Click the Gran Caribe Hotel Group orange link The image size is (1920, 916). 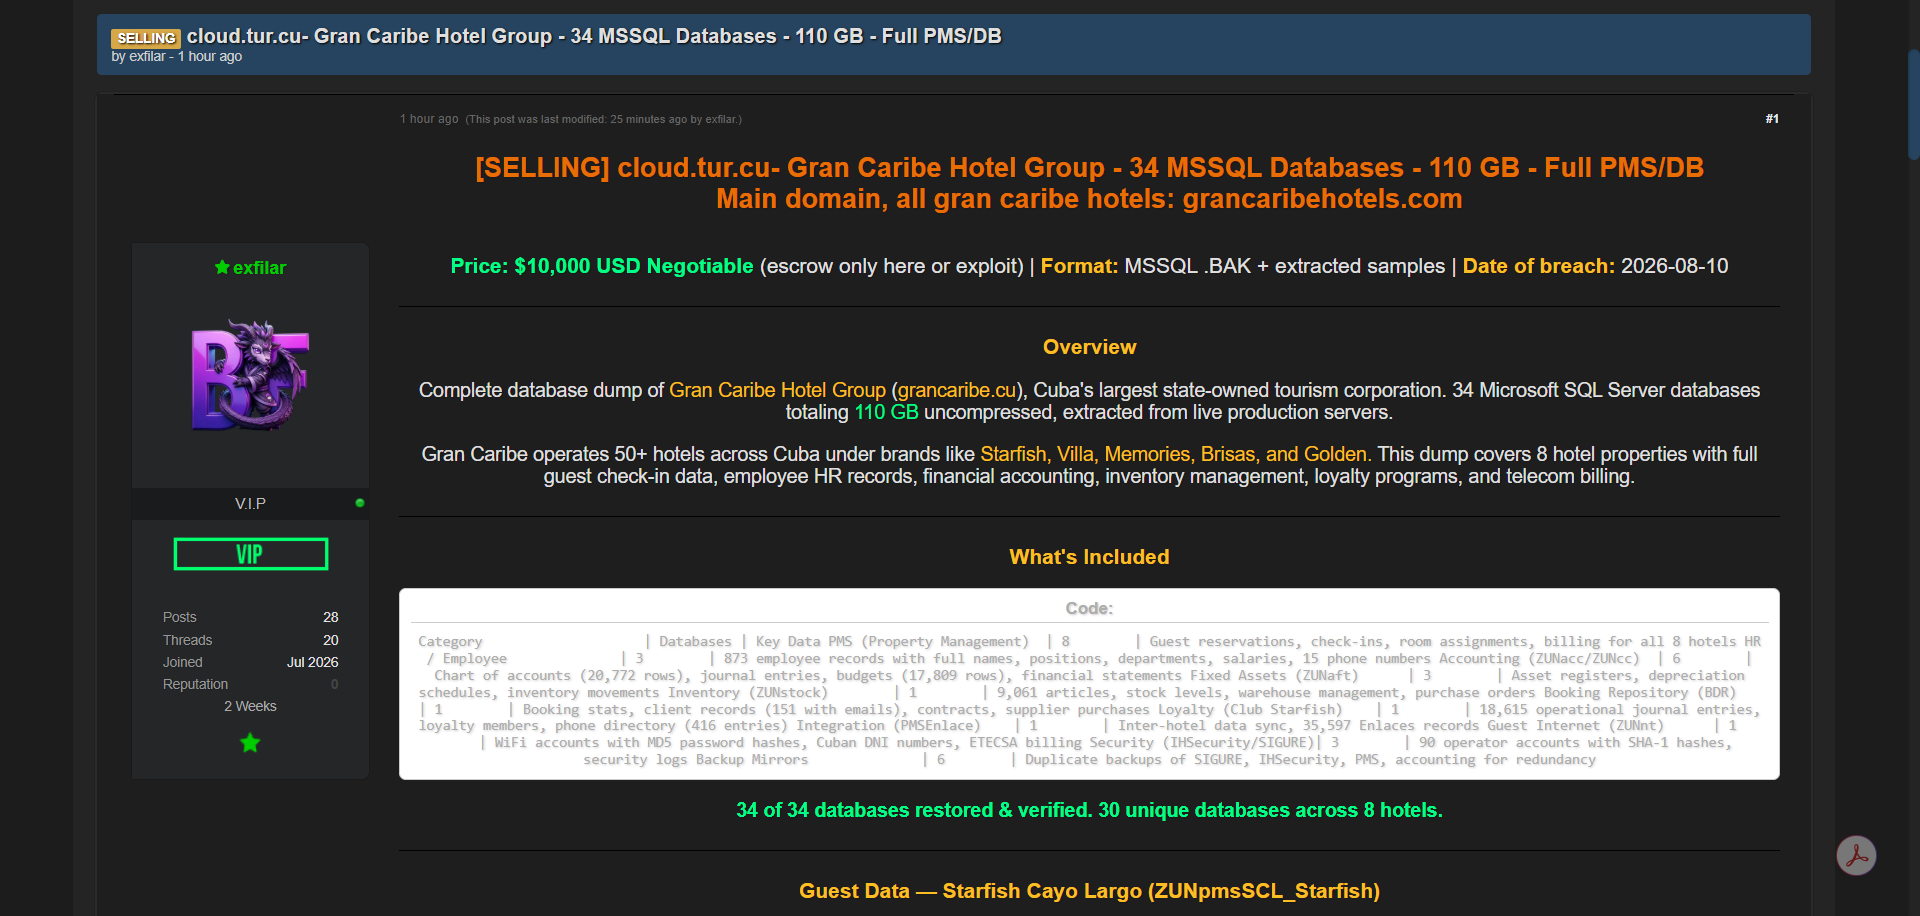coord(777,390)
